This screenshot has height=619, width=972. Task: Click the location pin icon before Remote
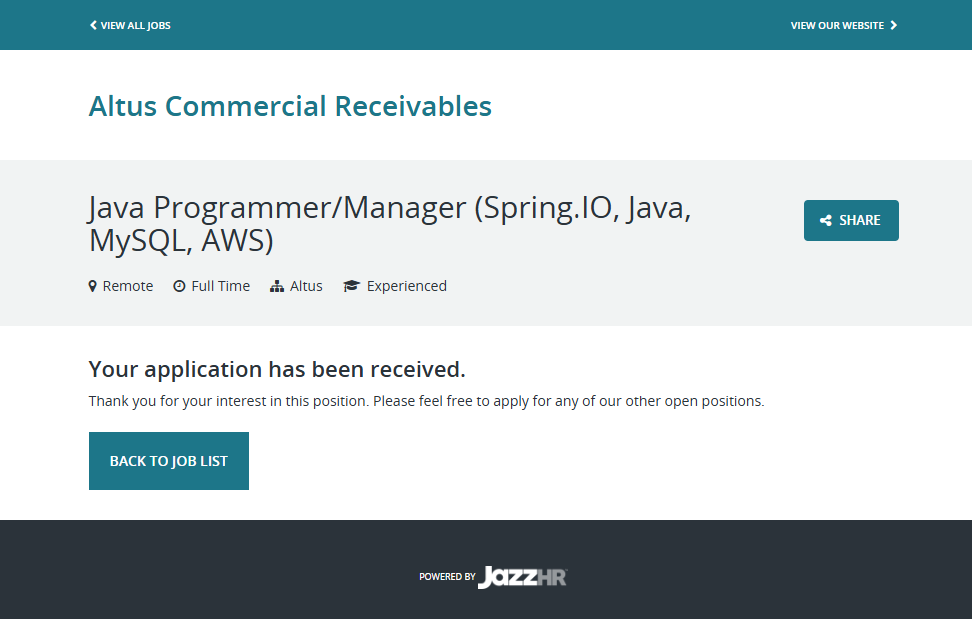coord(93,286)
